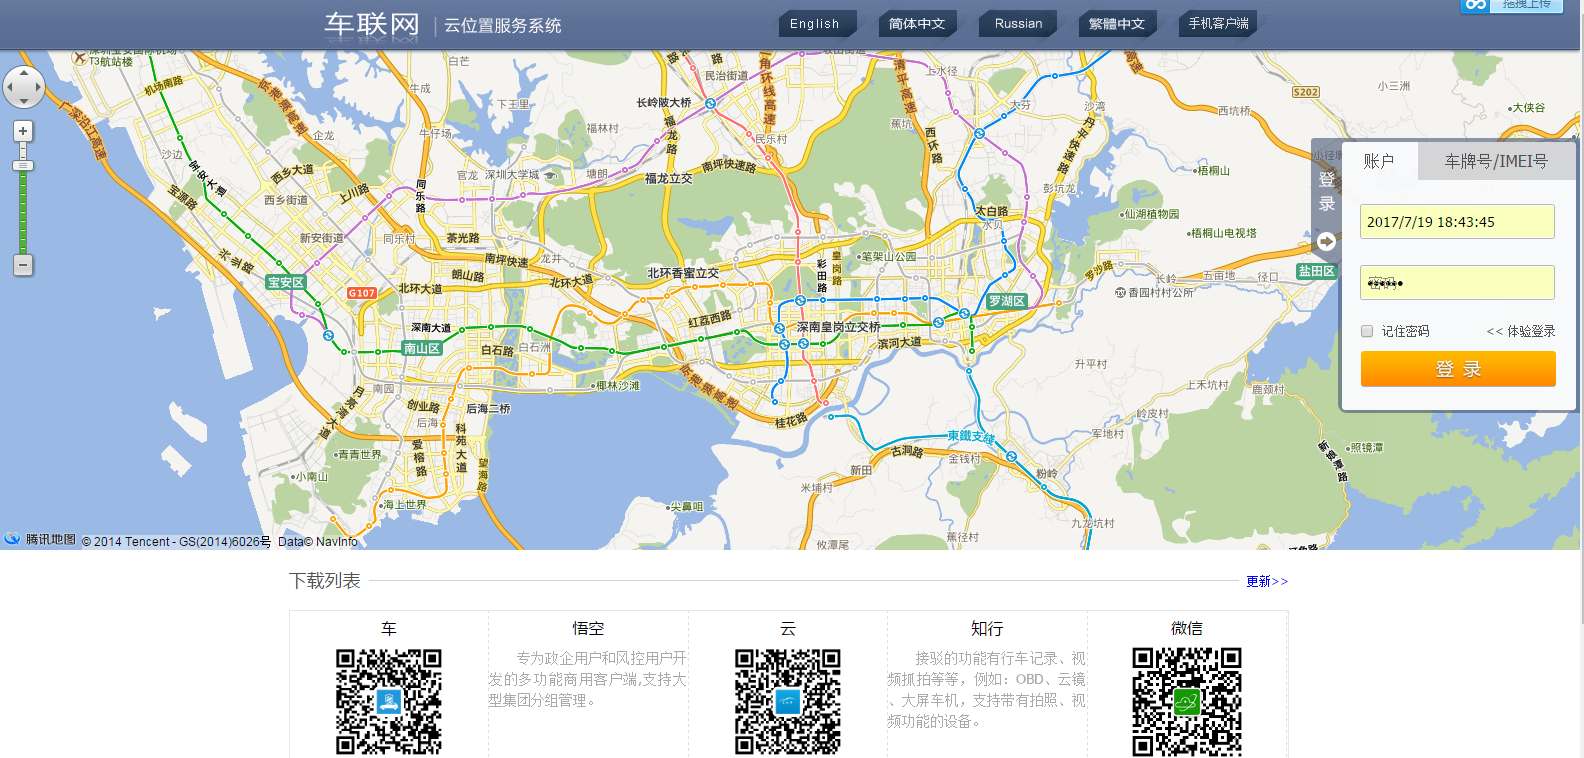This screenshot has height=758, width=1584.
Task: Zoom out with the minus button
Action: [23, 265]
